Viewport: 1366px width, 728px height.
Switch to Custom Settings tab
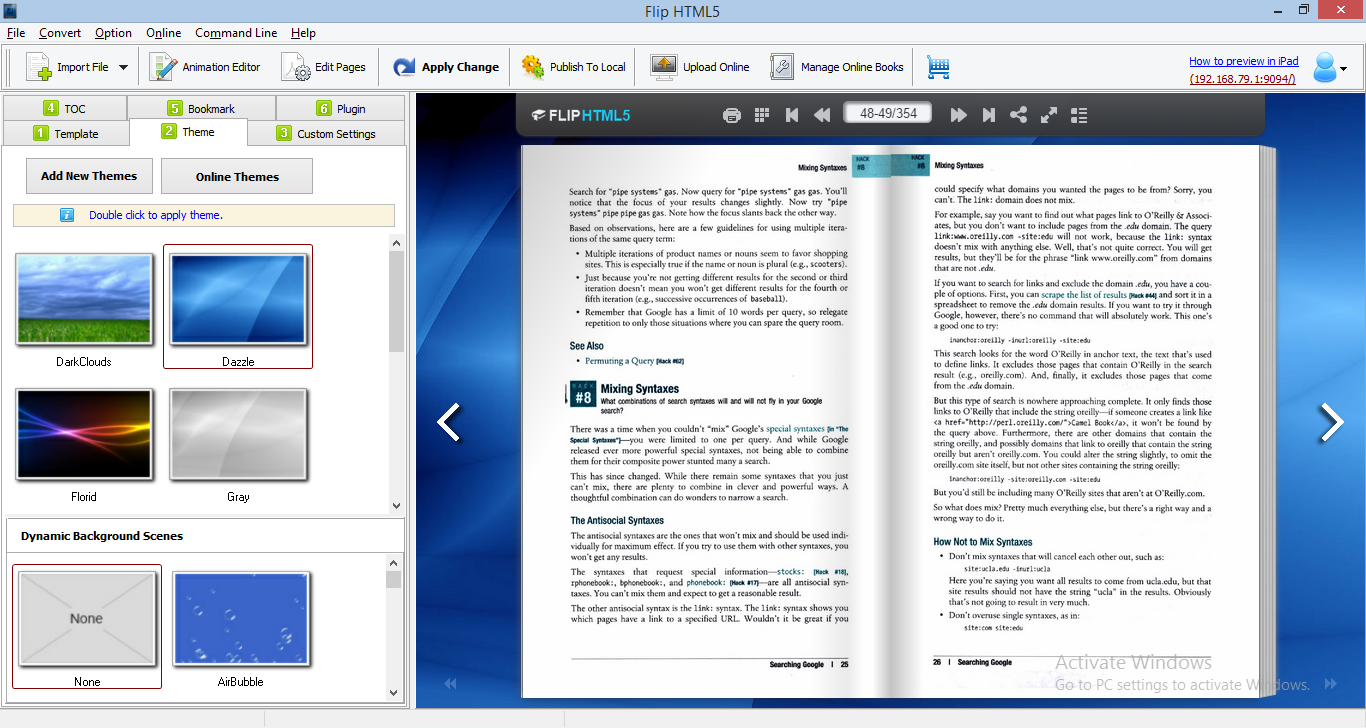pos(326,133)
